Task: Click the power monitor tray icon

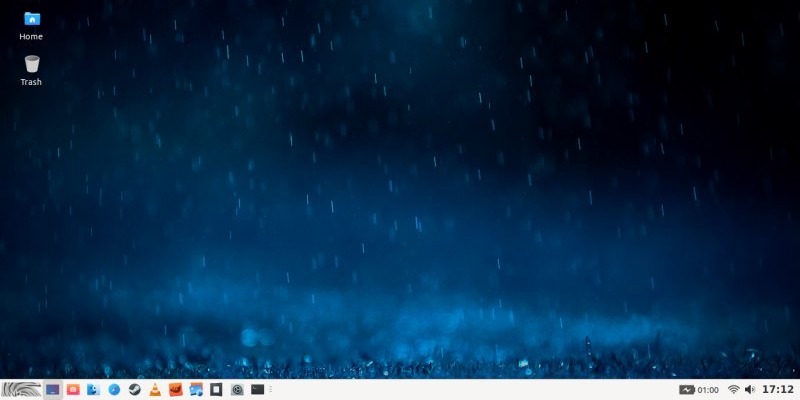Action: click(687, 389)
